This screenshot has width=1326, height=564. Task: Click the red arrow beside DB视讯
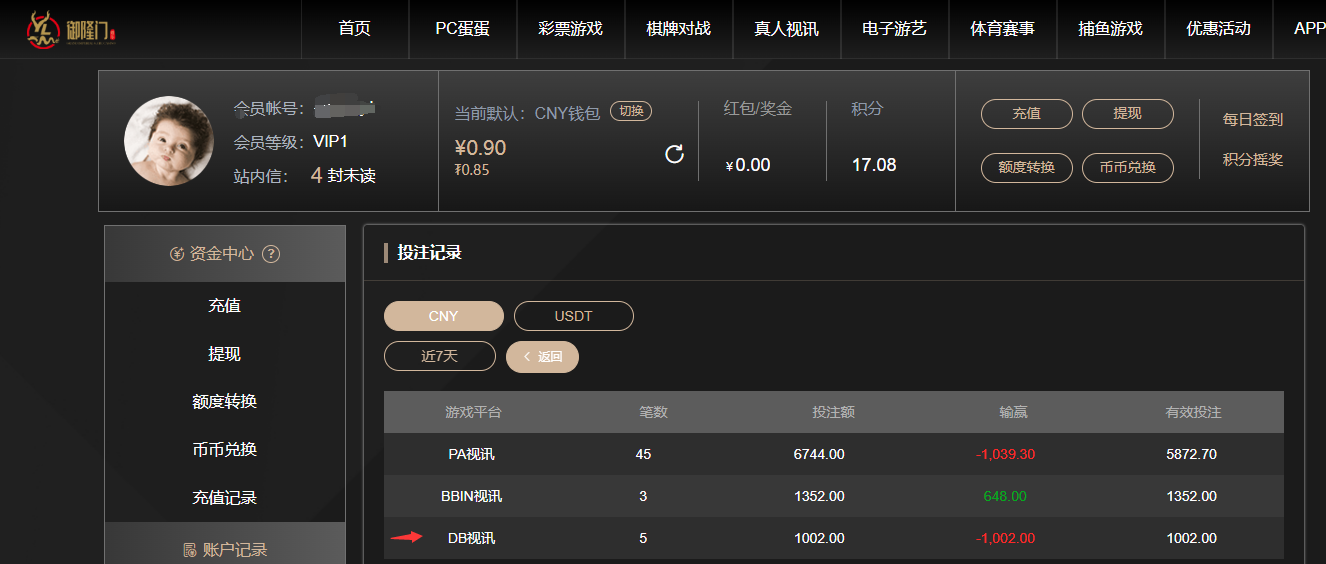(406, 537)
